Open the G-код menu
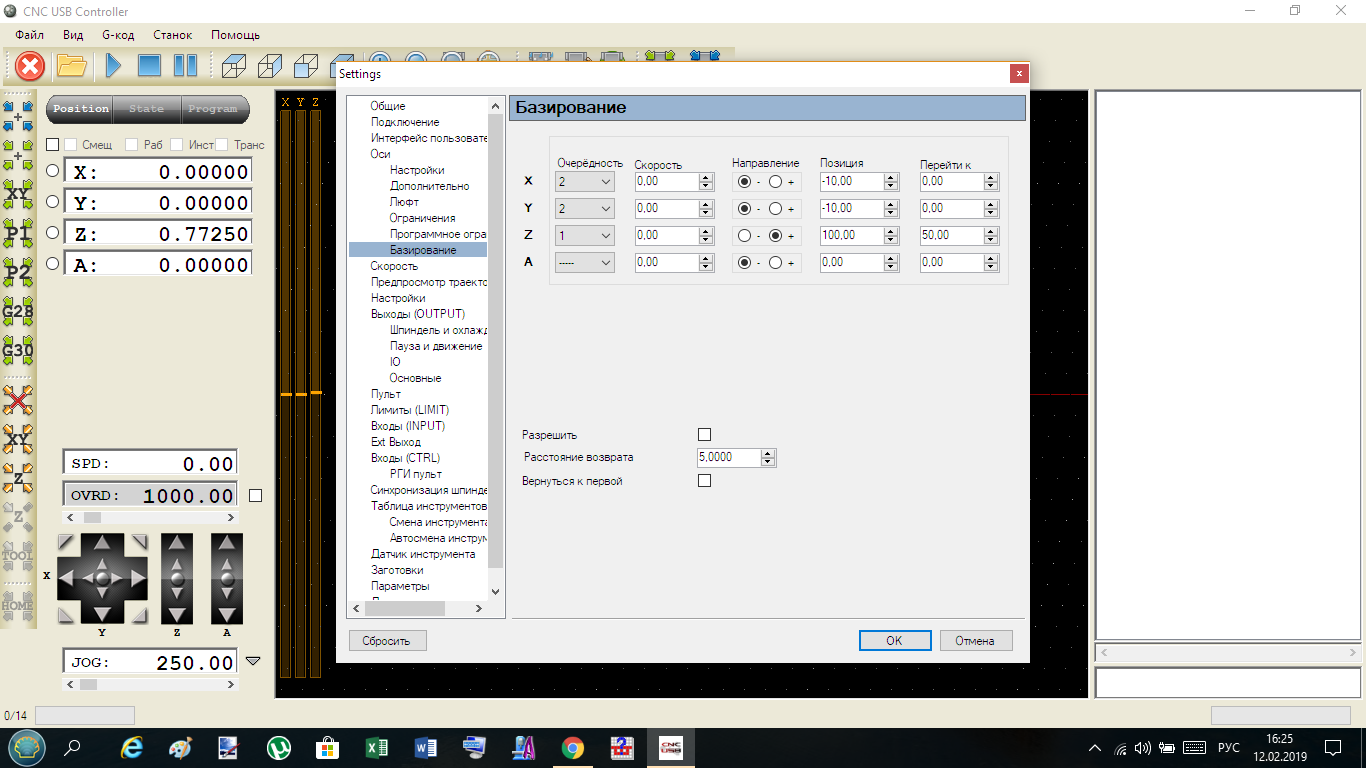This screenshot has width=1366, height=768. click(x=118, y=35)
